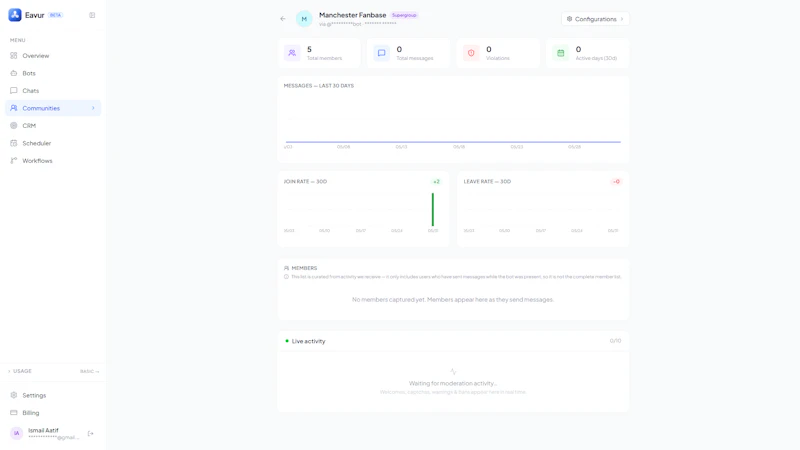
Task: Click the Scheduler calendar icon
Action: pyautogui.click(x=14, y=143)
